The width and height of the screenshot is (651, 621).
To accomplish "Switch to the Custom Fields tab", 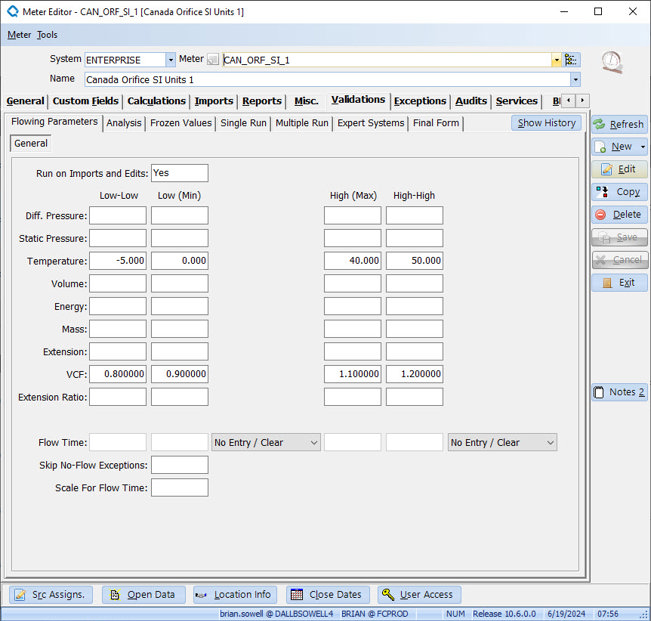I will (86, 101).
